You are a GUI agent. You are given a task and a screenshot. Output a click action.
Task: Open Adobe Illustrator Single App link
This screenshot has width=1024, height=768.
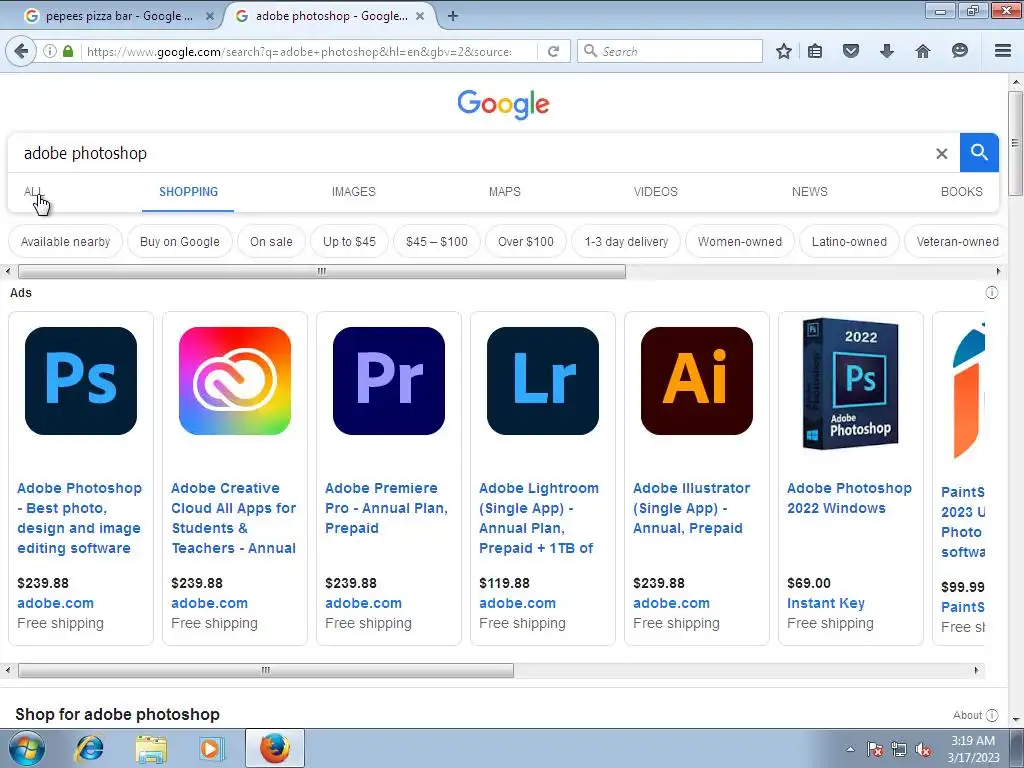pyautogui.click(x=692, y=508)
